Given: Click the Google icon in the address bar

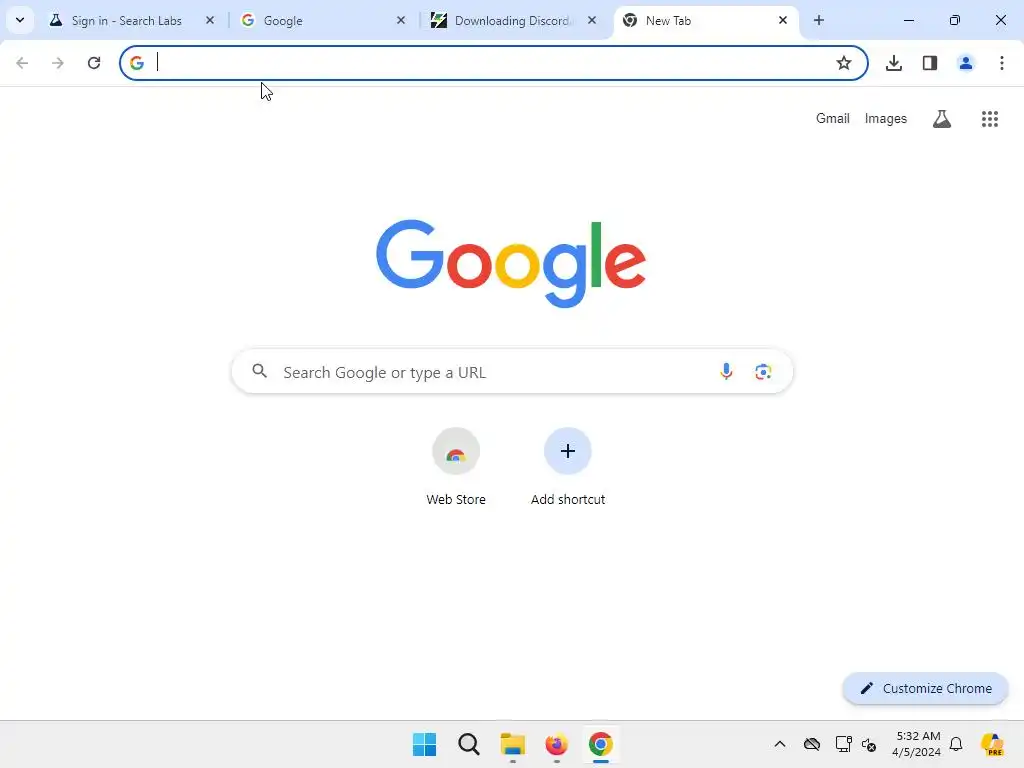Looking at the screenshot, I should click(137, 63).
